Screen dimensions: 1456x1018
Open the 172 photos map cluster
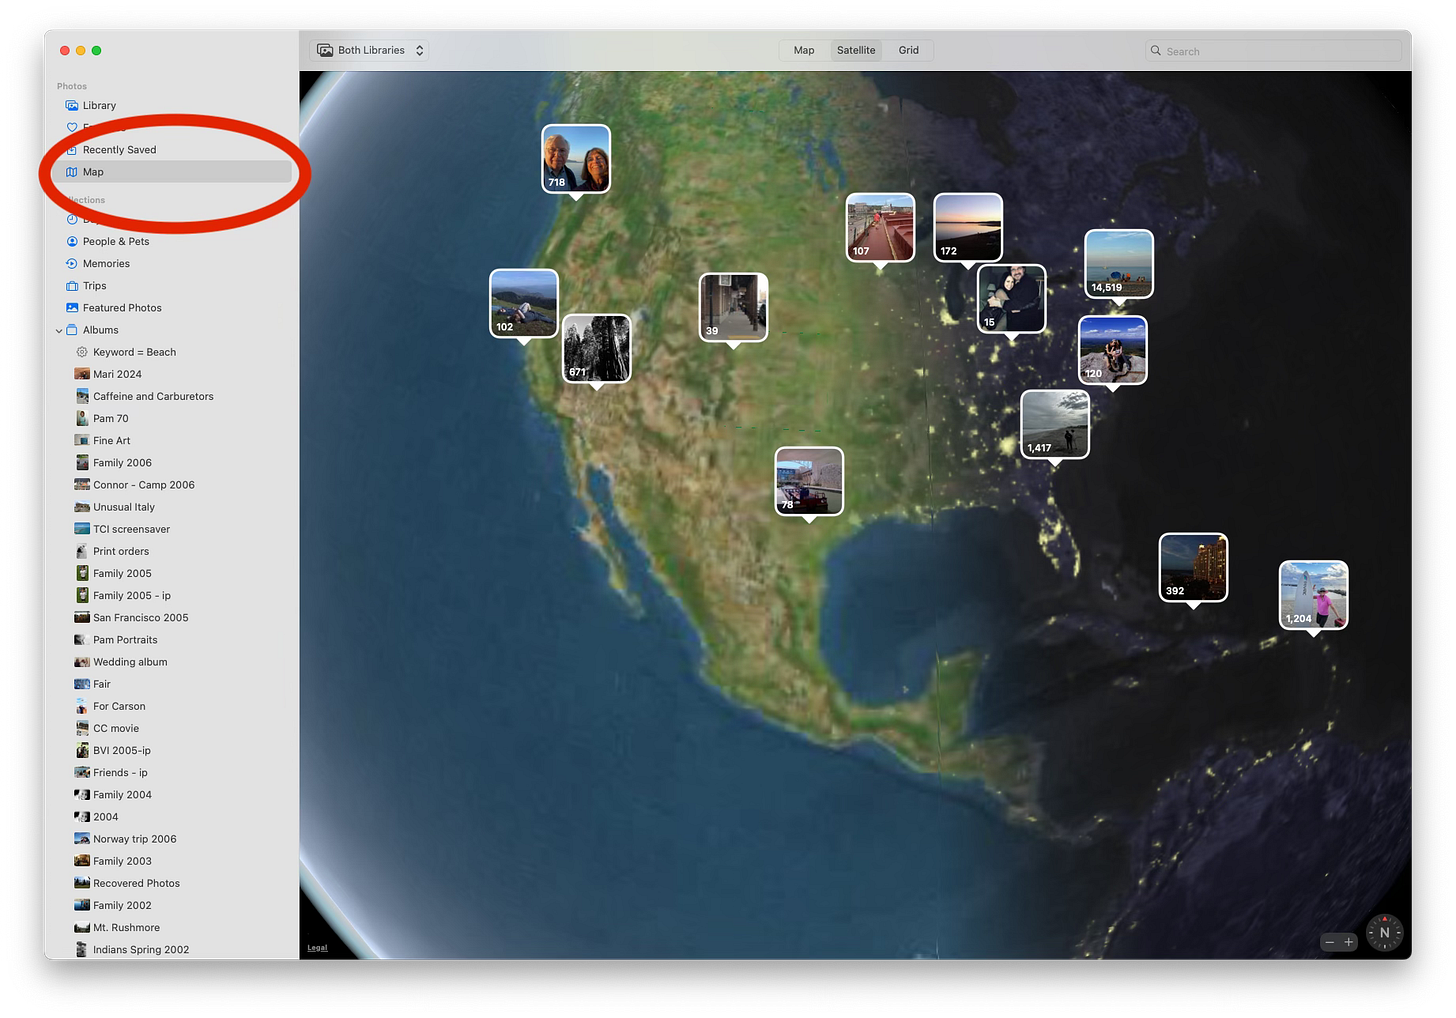tap(968, 228)
